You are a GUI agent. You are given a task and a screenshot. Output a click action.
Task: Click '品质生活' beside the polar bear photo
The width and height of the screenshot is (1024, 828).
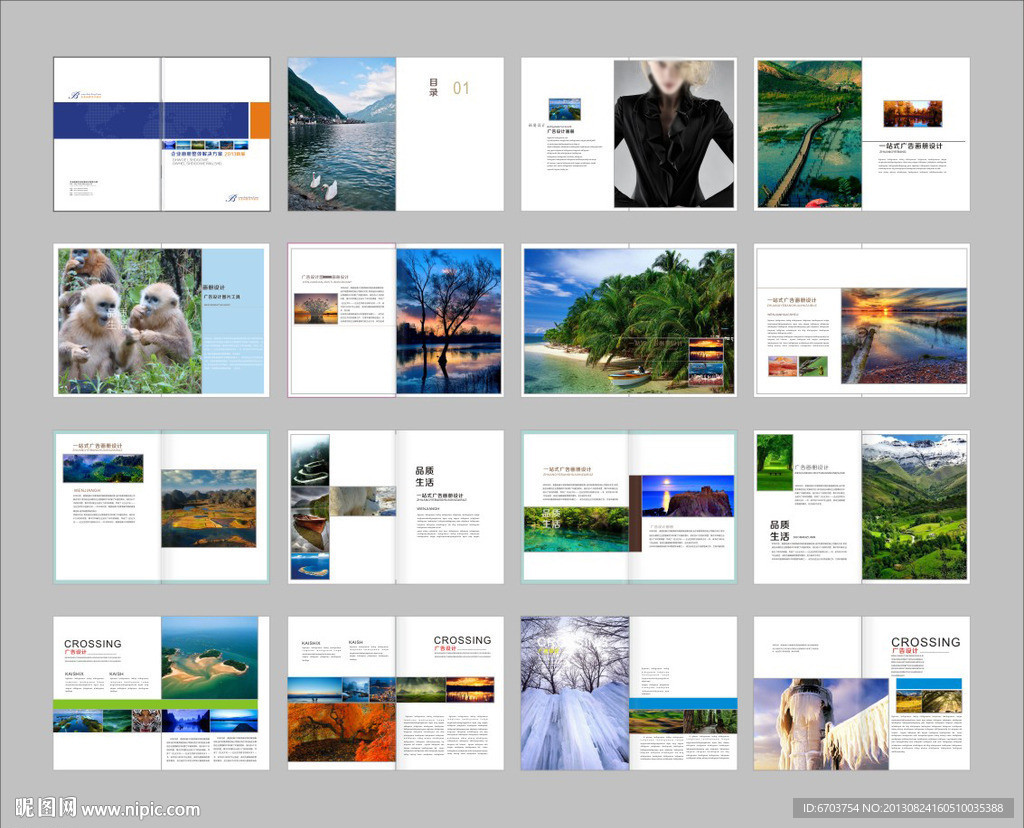[x=424, y=476]
